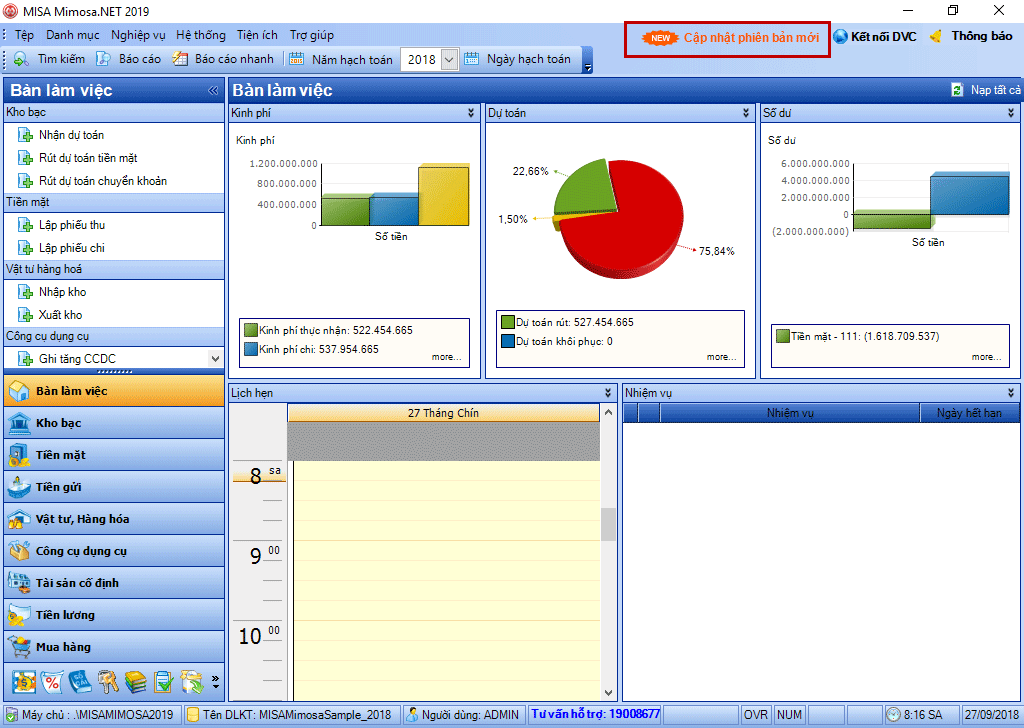Collapse the Số dư chart panel
The image size is (1024, 728).
click(x=1011, y=113)
